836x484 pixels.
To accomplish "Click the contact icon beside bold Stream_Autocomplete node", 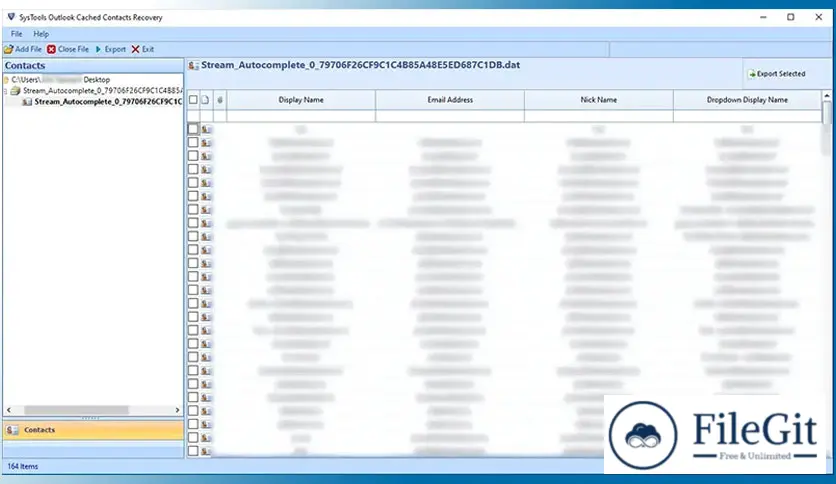I will pos(27,101).
